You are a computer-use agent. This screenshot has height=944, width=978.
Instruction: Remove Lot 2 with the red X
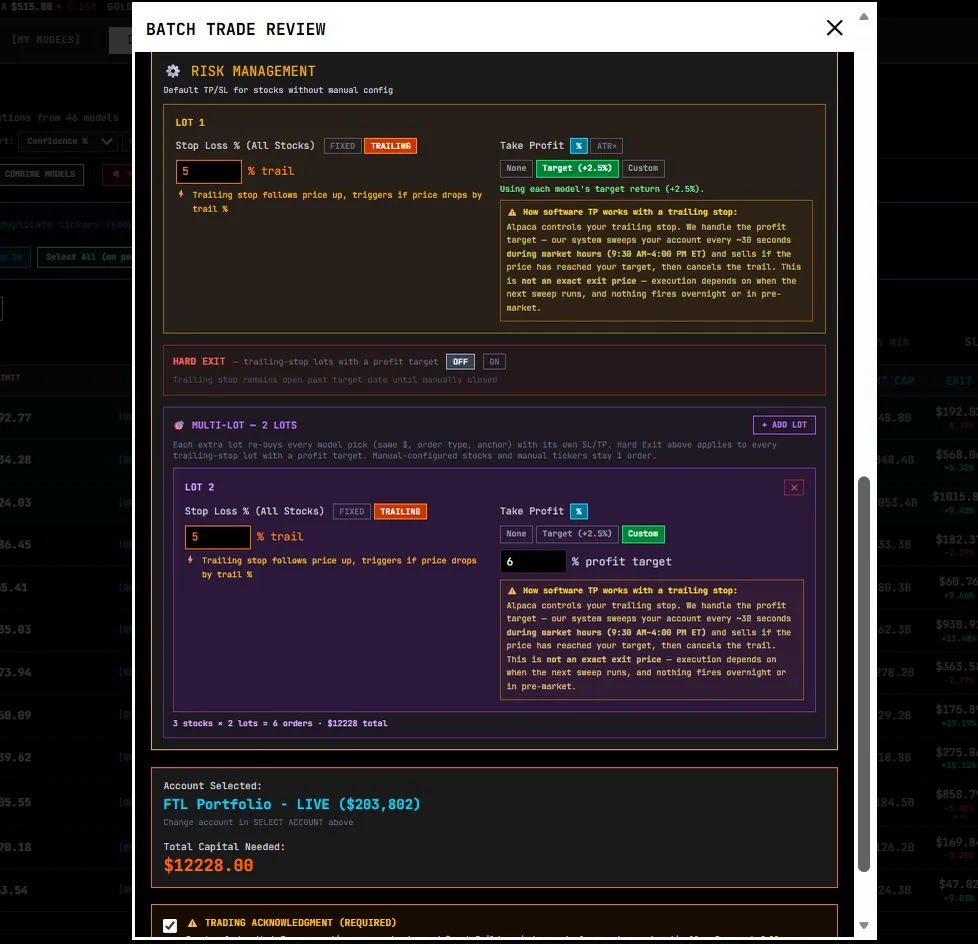click(x=794, y=488)
